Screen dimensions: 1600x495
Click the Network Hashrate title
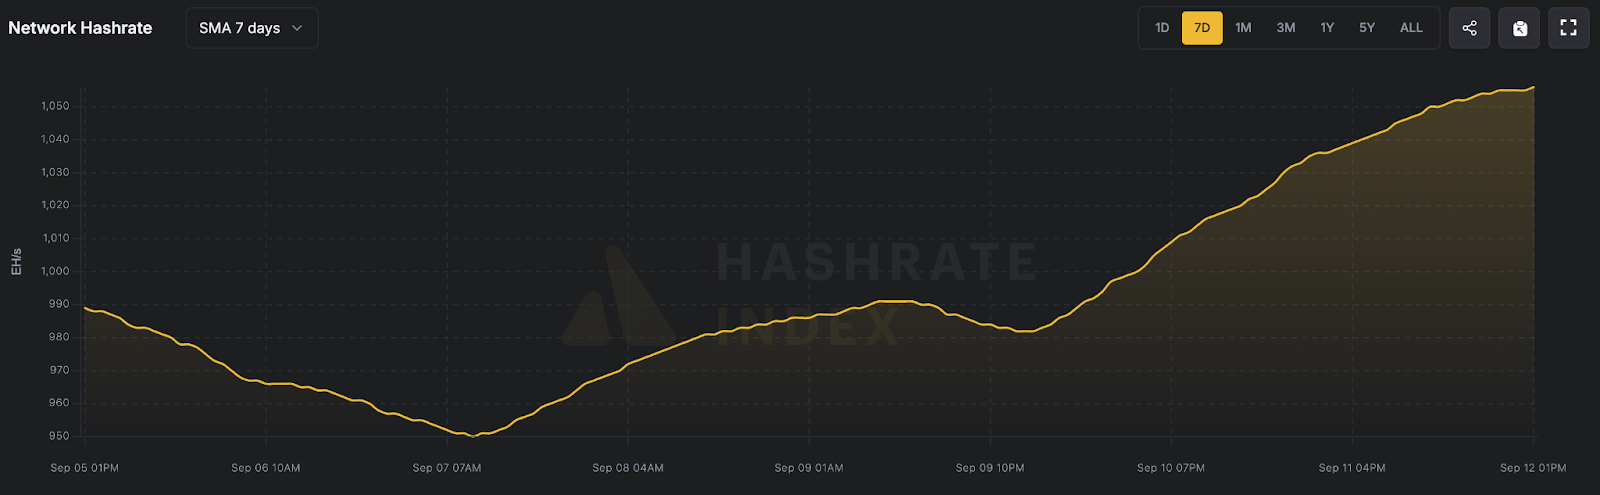tap(80, 28)
